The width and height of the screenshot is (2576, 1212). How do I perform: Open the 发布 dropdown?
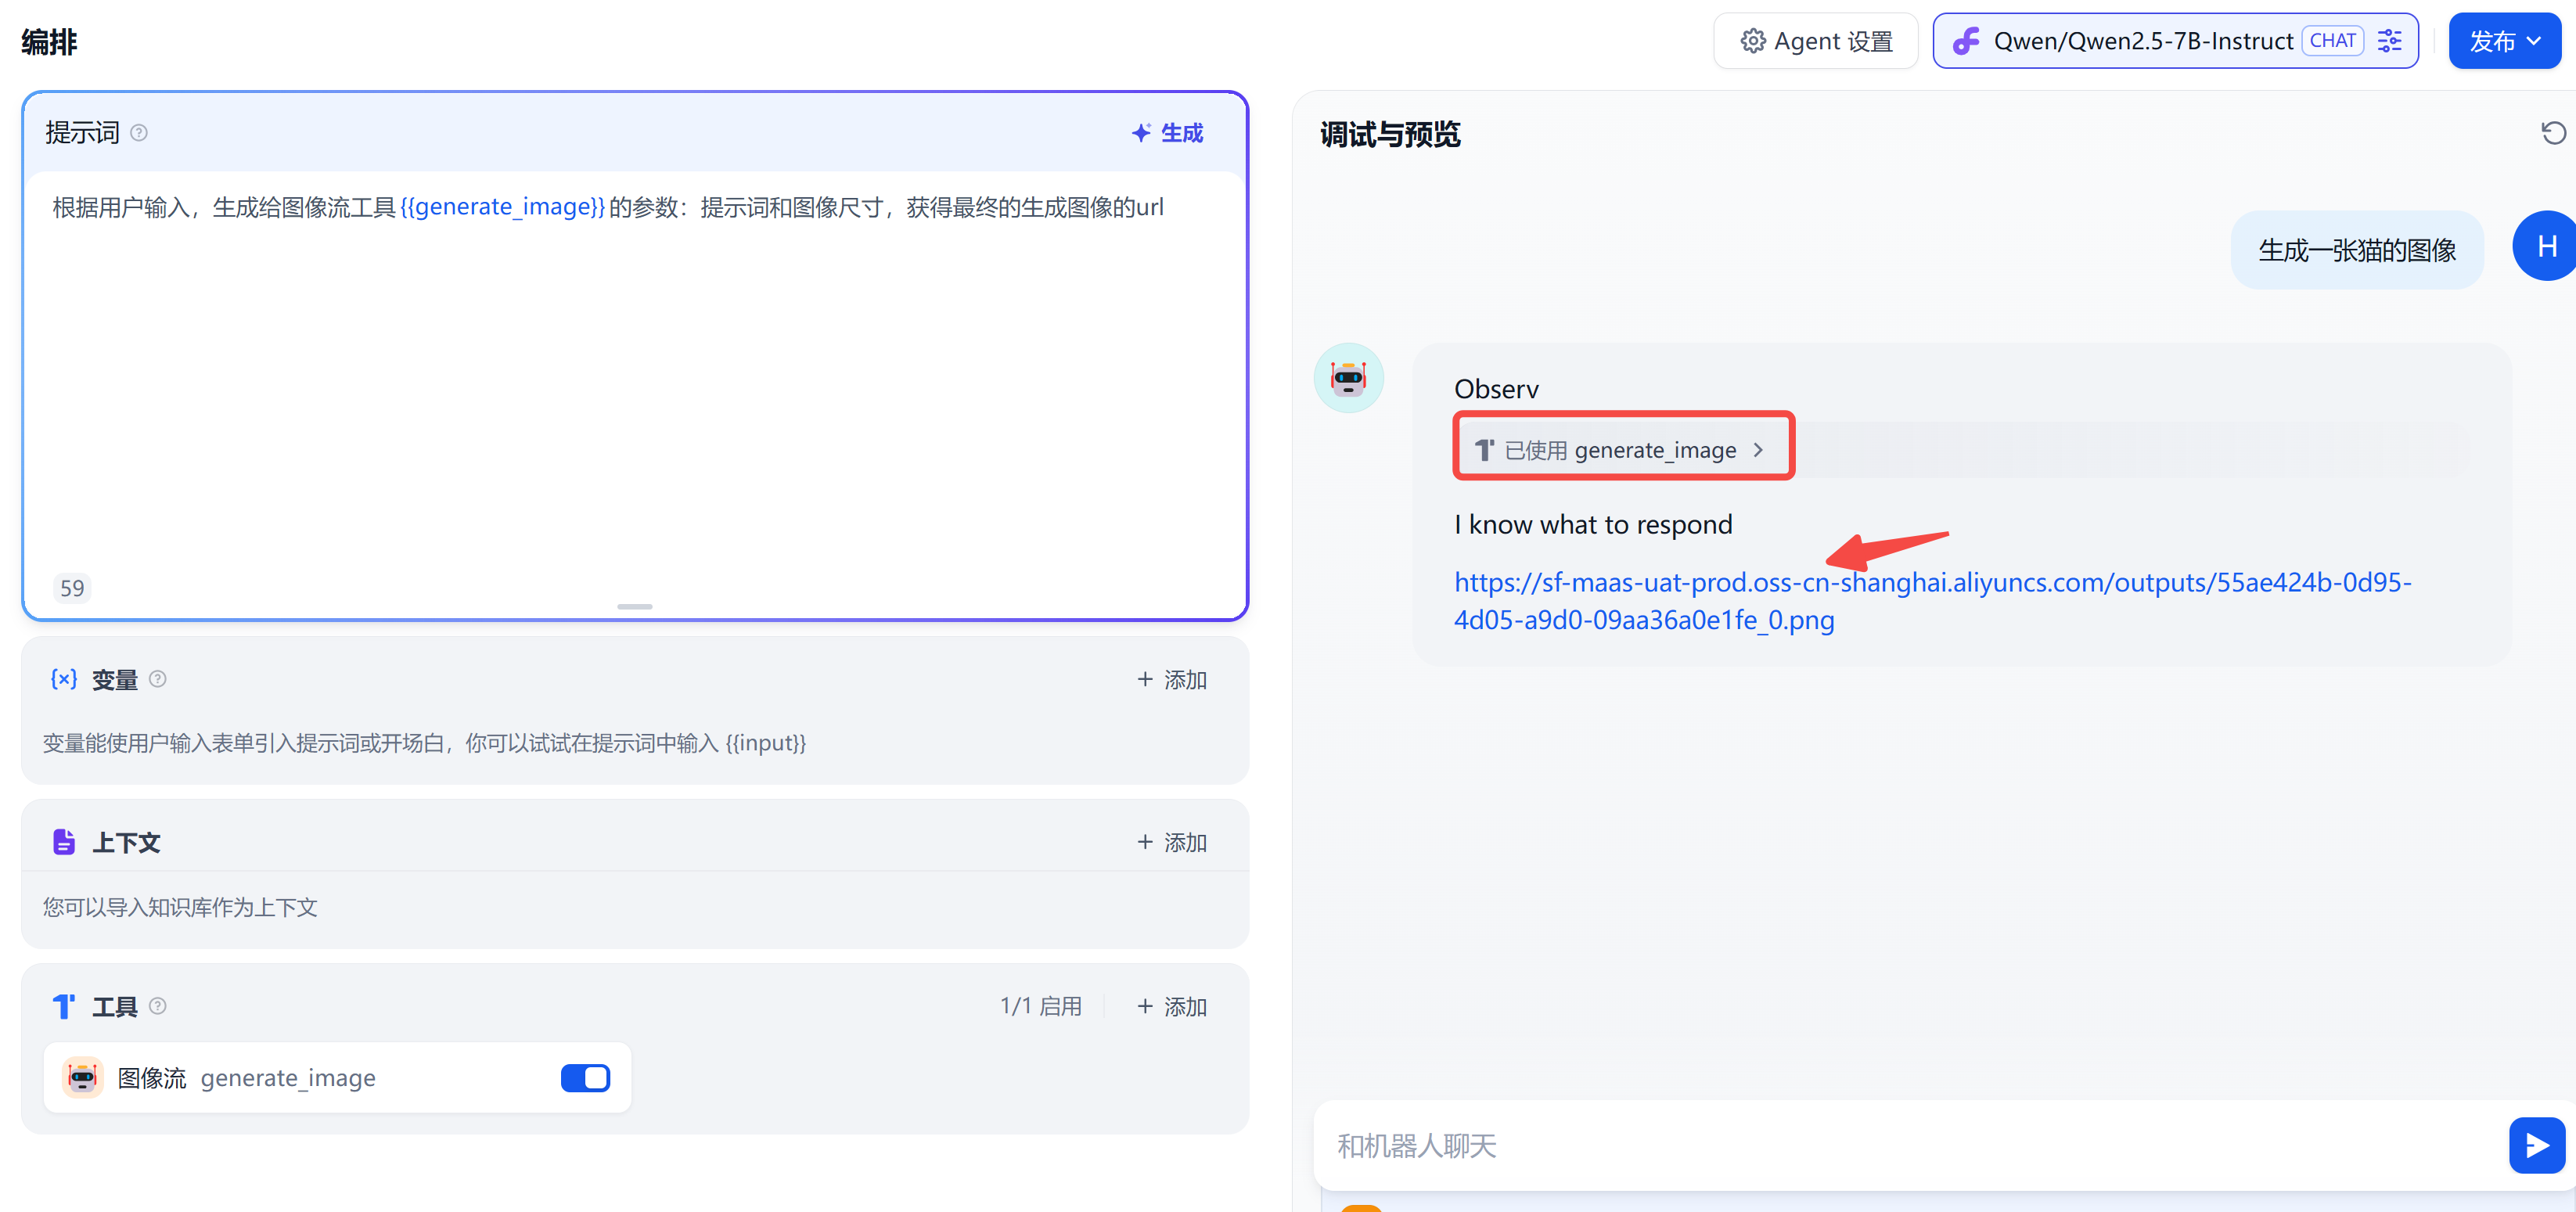pyautogui.click(x=2504, y=41)
